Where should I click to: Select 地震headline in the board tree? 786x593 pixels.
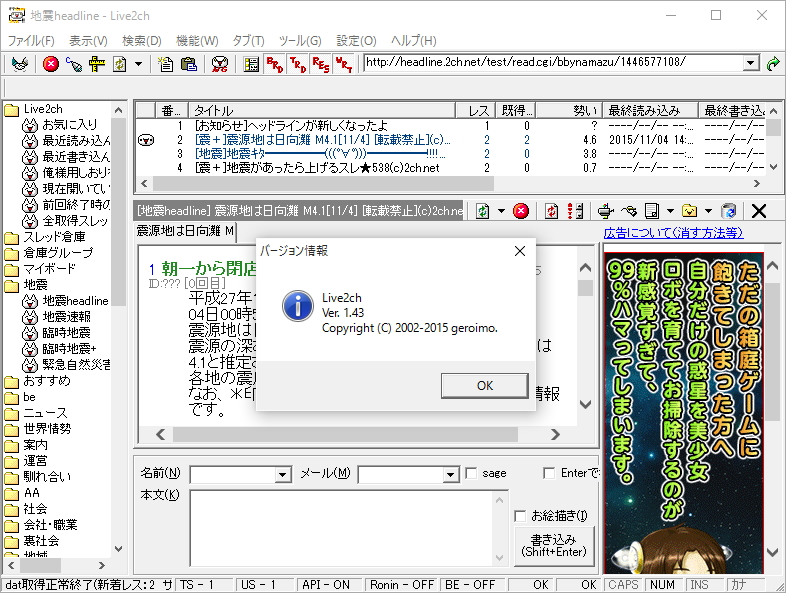coord(75,301)
